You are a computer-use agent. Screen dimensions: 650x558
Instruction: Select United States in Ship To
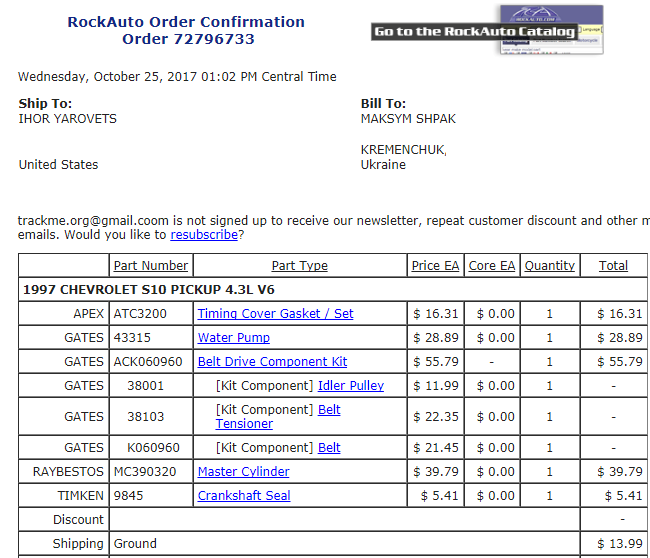pos(58,165)
